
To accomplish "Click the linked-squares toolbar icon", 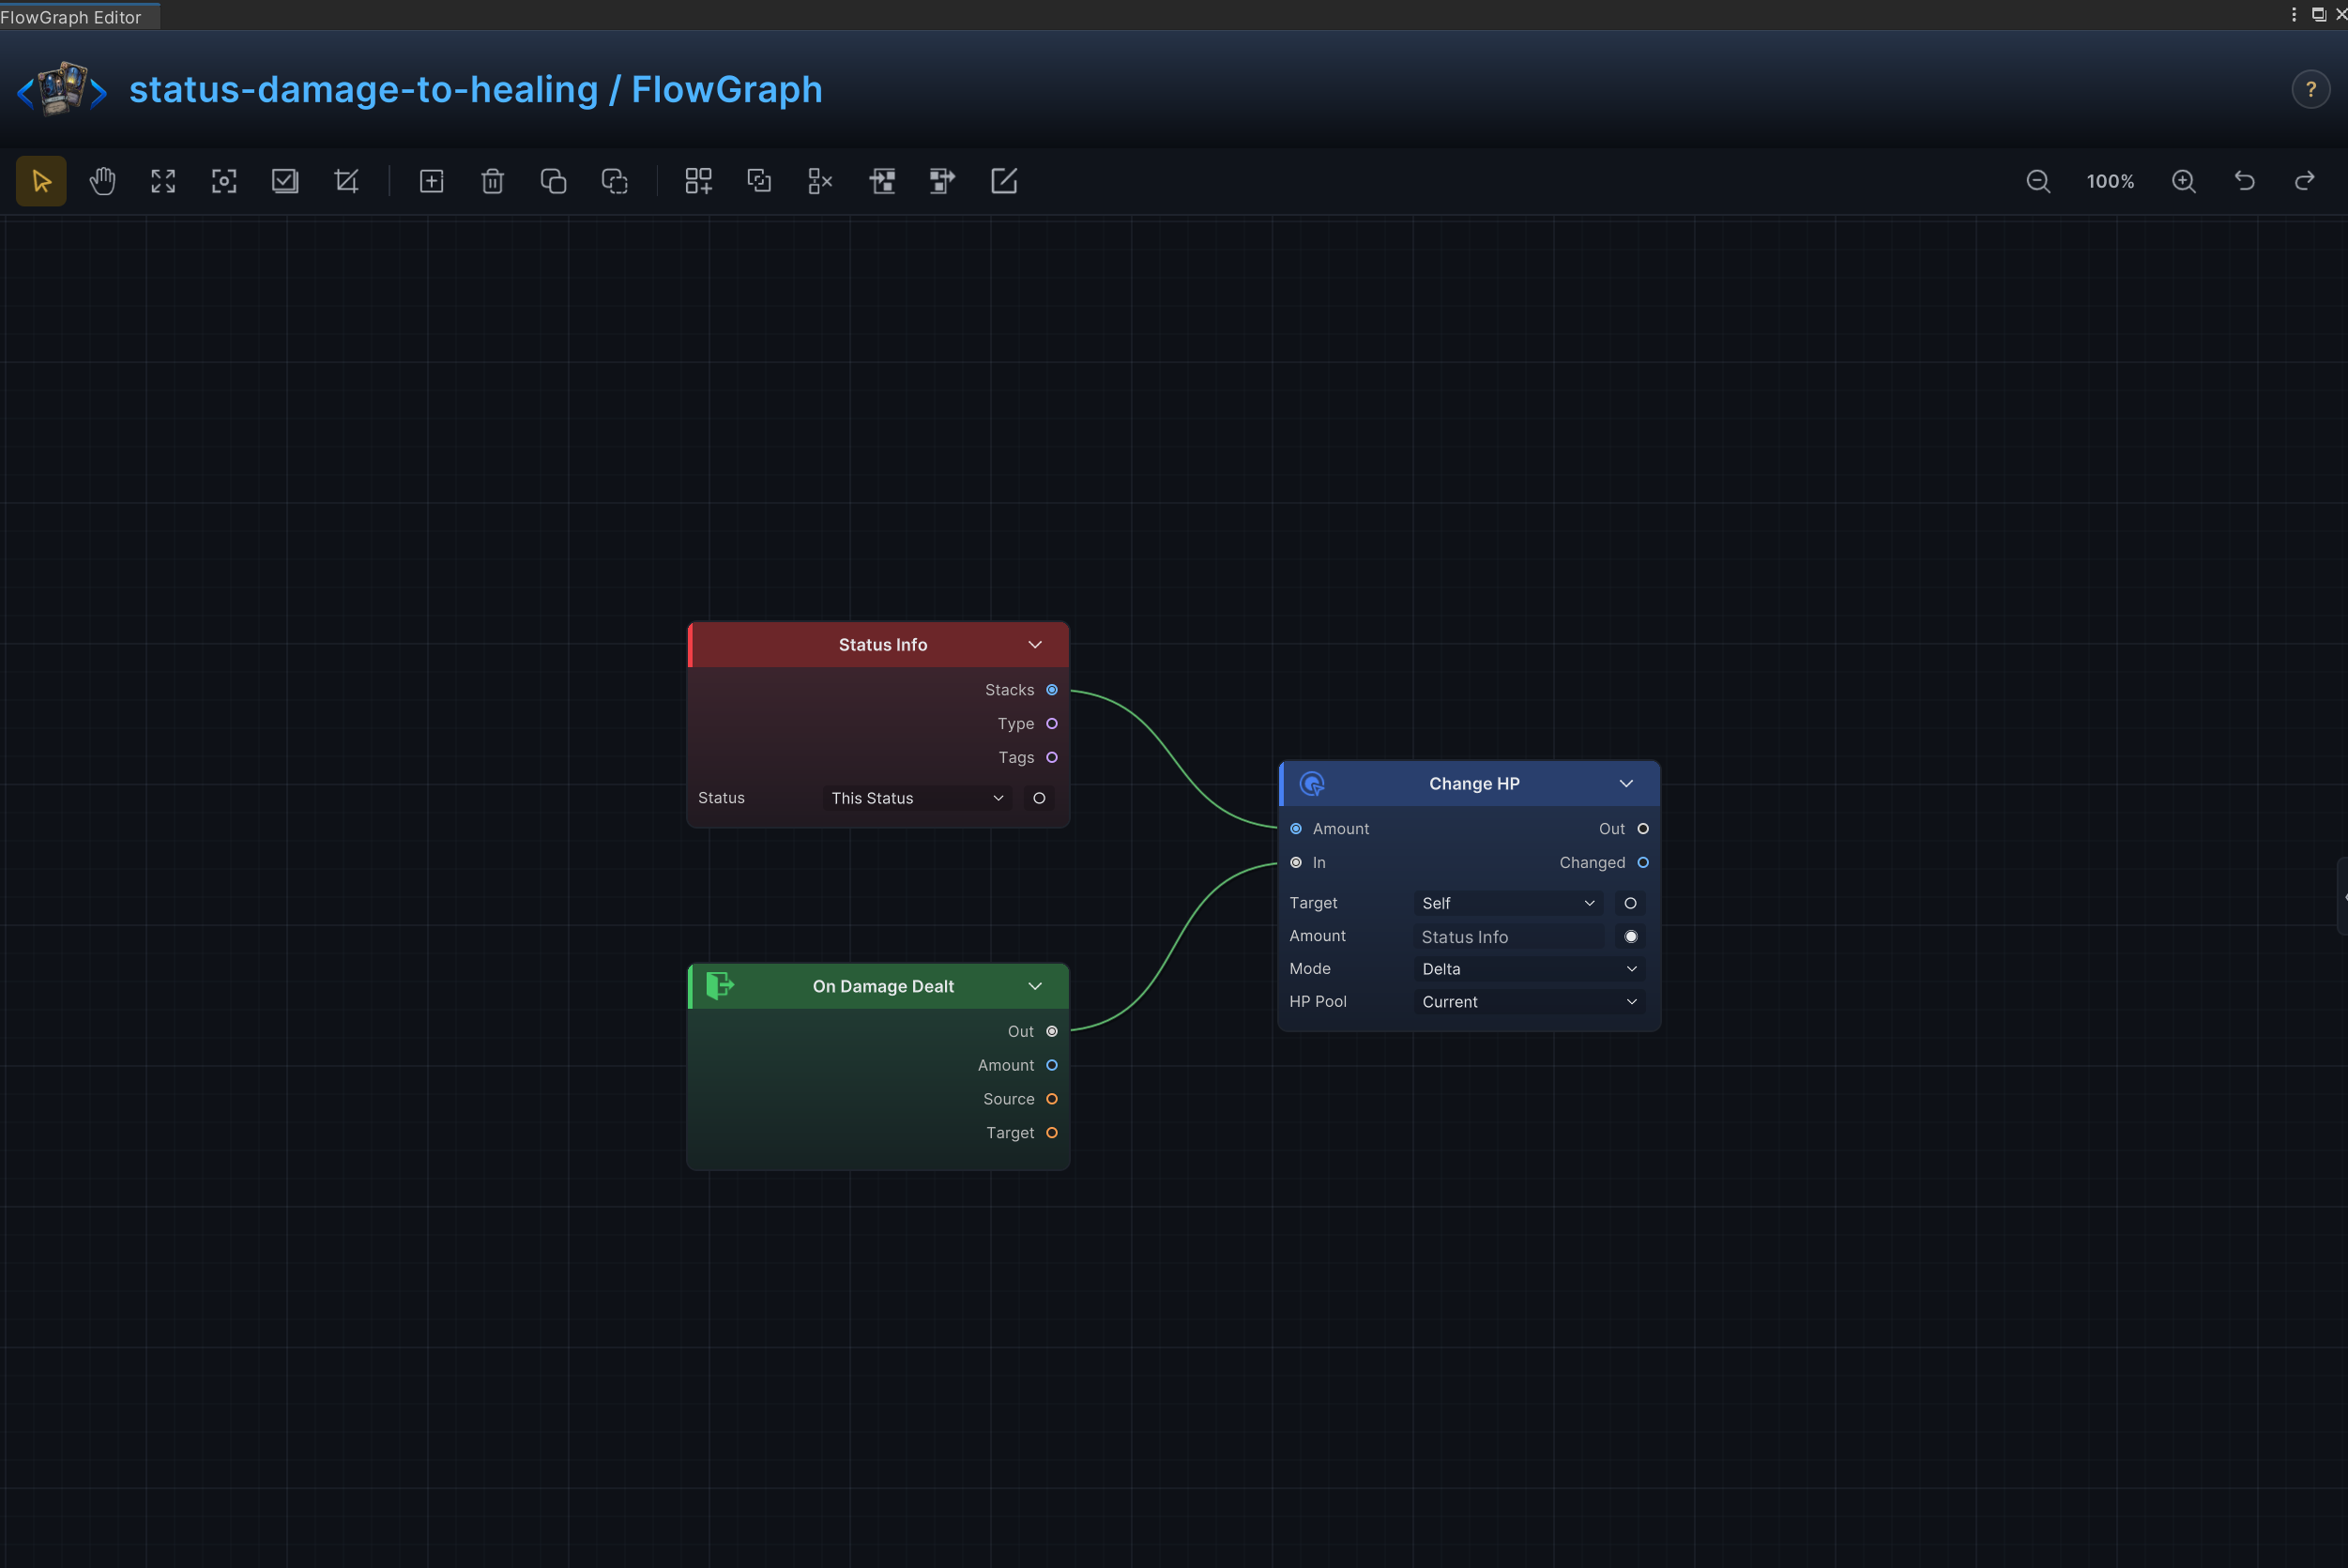I will coord(759,181).
